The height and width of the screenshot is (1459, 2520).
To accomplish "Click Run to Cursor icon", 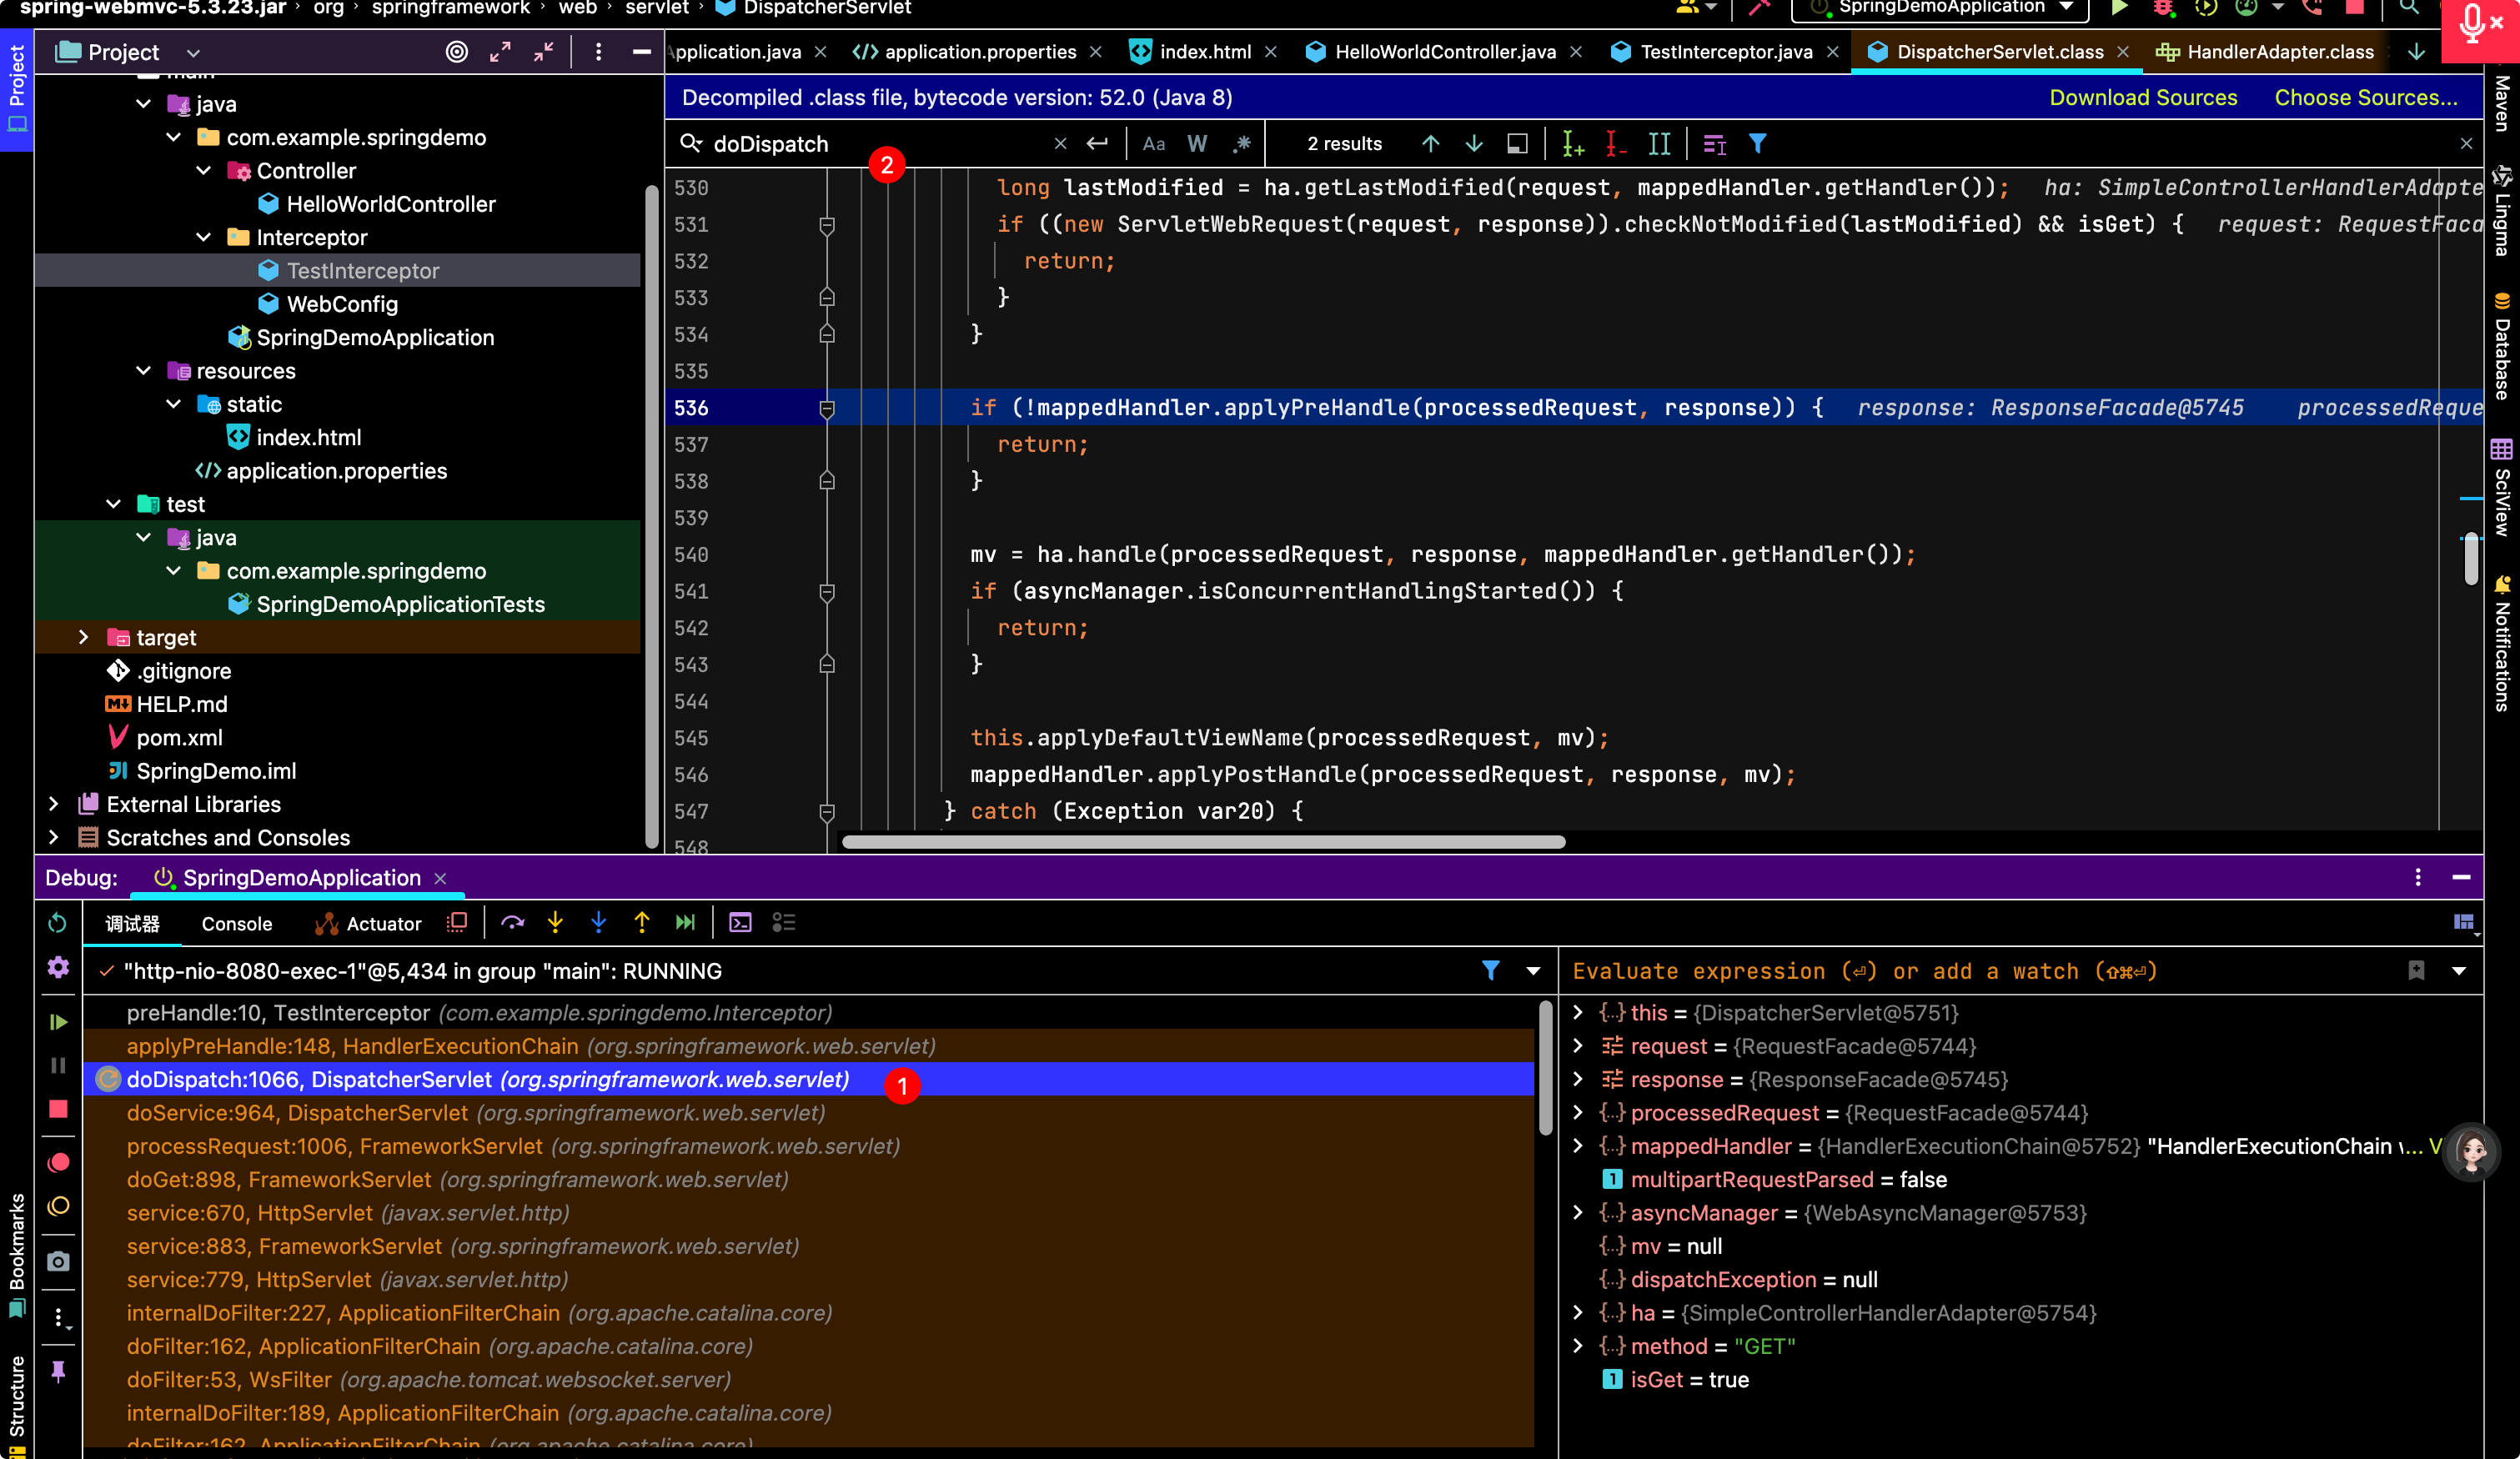I will 685,923.
